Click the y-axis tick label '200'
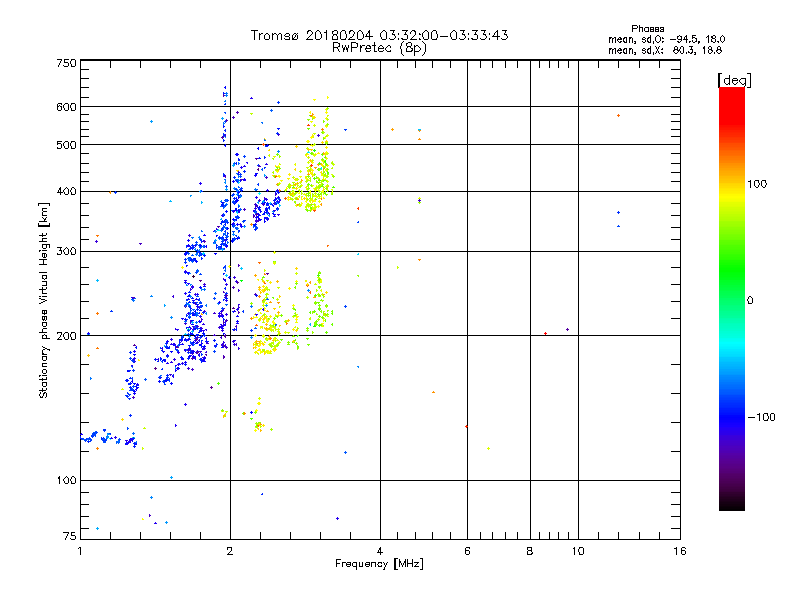 pos(66,336)
